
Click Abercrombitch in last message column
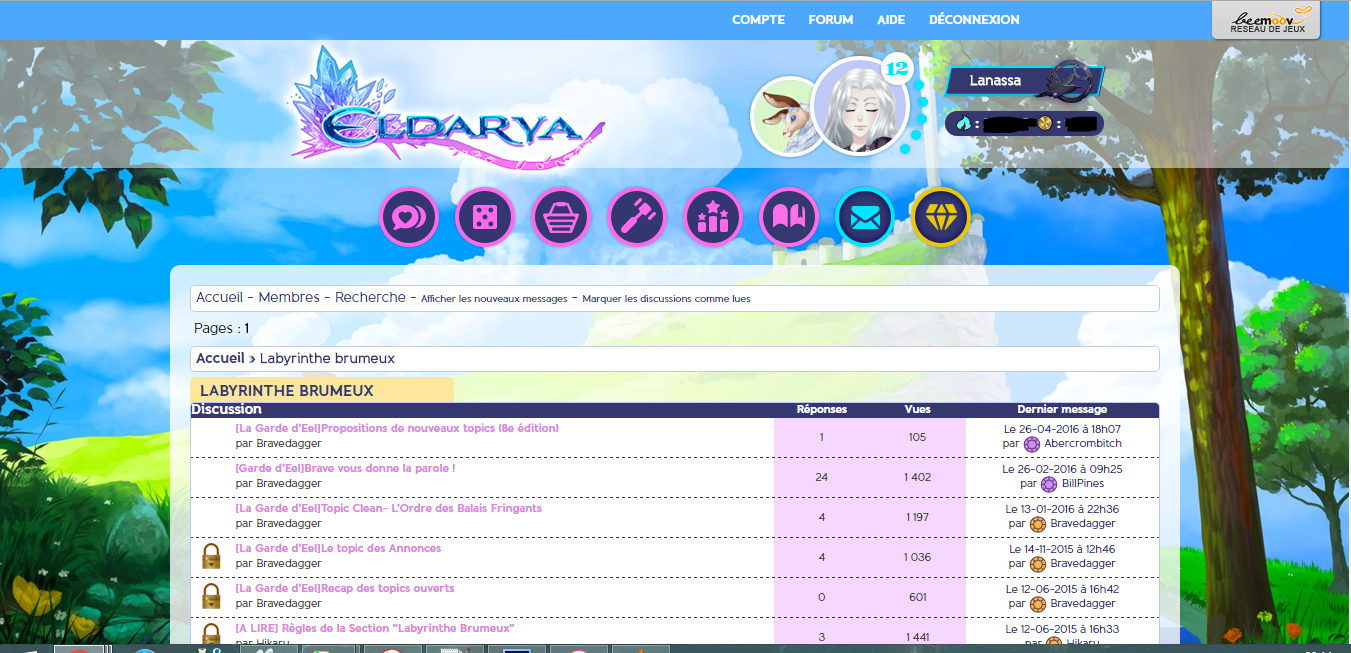tap(1083, 444)
